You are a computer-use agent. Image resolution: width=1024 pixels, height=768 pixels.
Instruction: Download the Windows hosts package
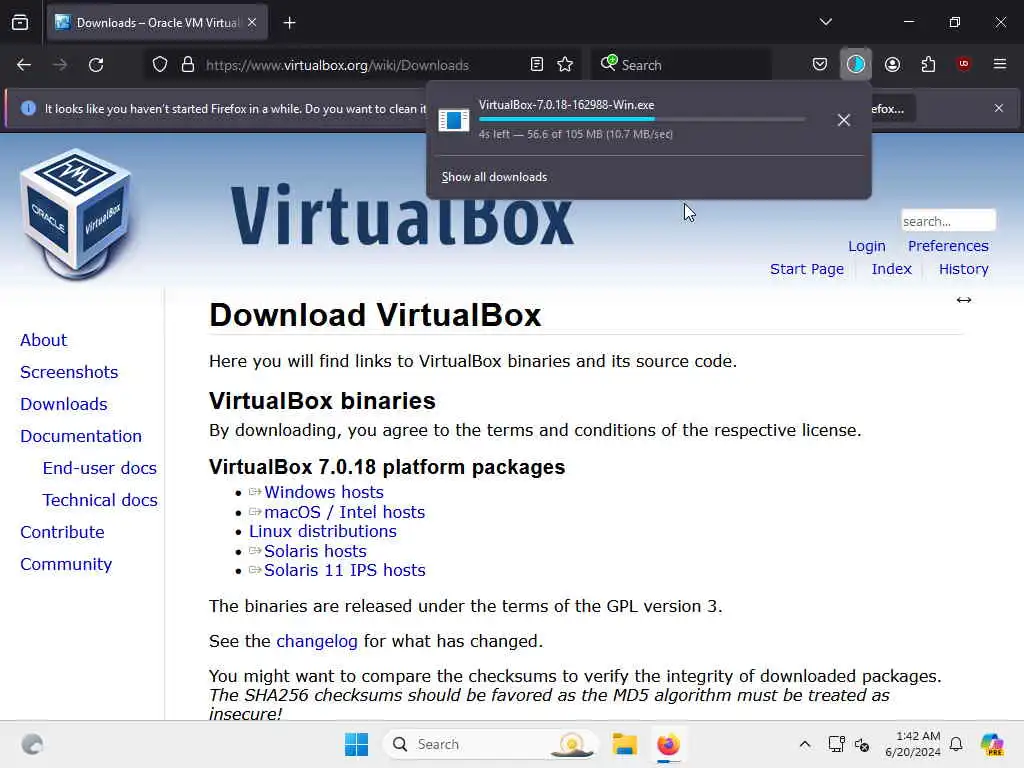click(324, 492)
